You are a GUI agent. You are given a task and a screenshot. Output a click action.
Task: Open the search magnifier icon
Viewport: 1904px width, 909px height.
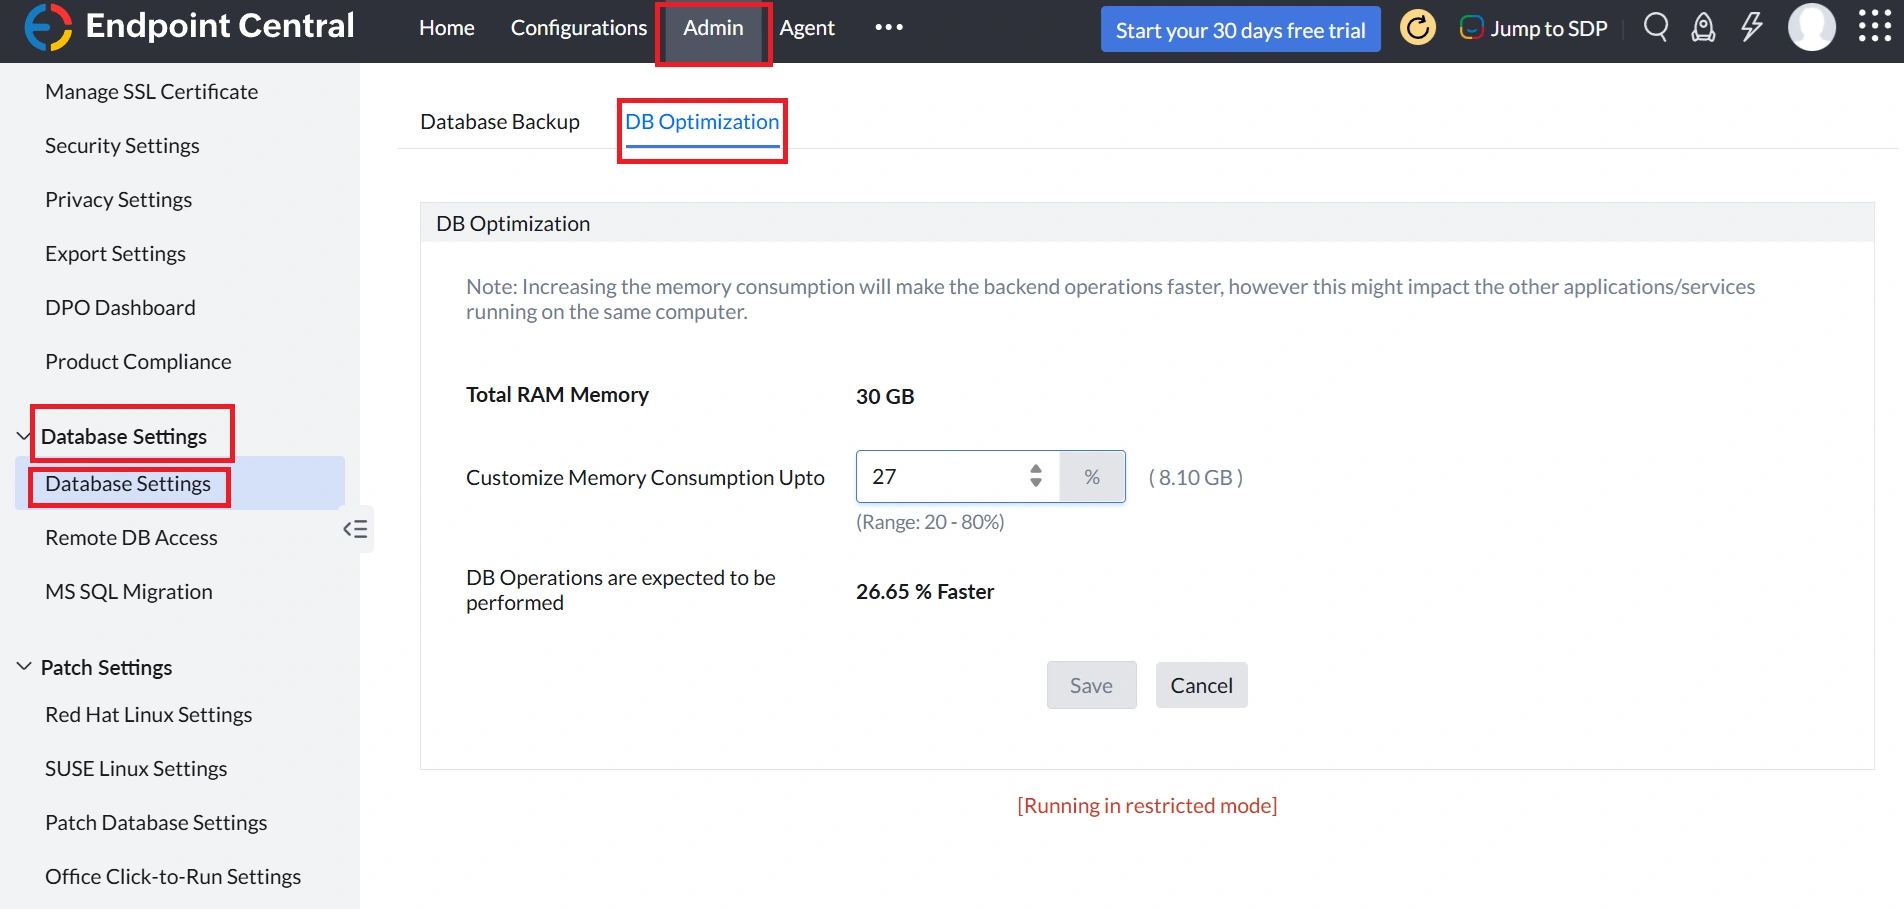(x=1656, y=27)
